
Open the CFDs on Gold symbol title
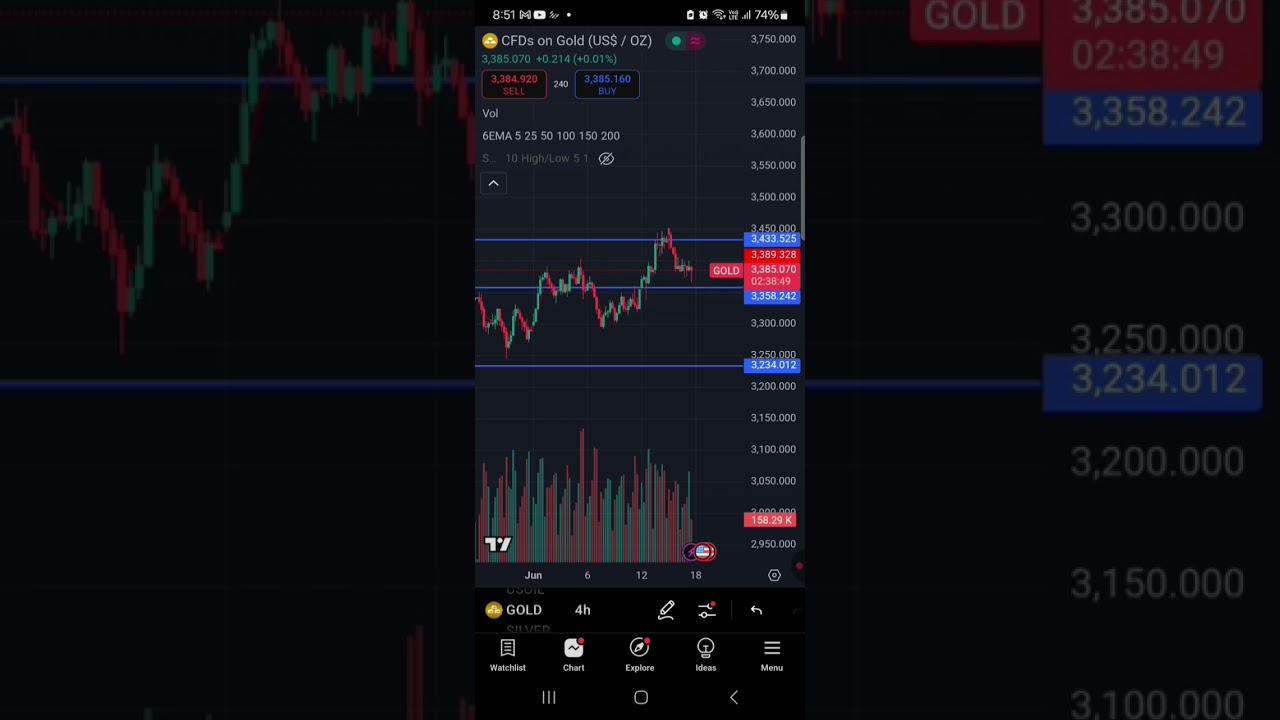click(x=576, y=41)
